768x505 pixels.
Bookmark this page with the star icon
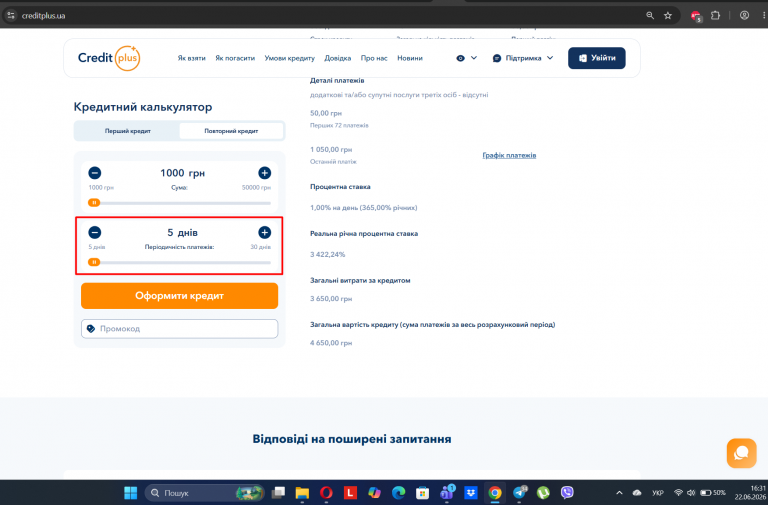click(x=668, y=15)
